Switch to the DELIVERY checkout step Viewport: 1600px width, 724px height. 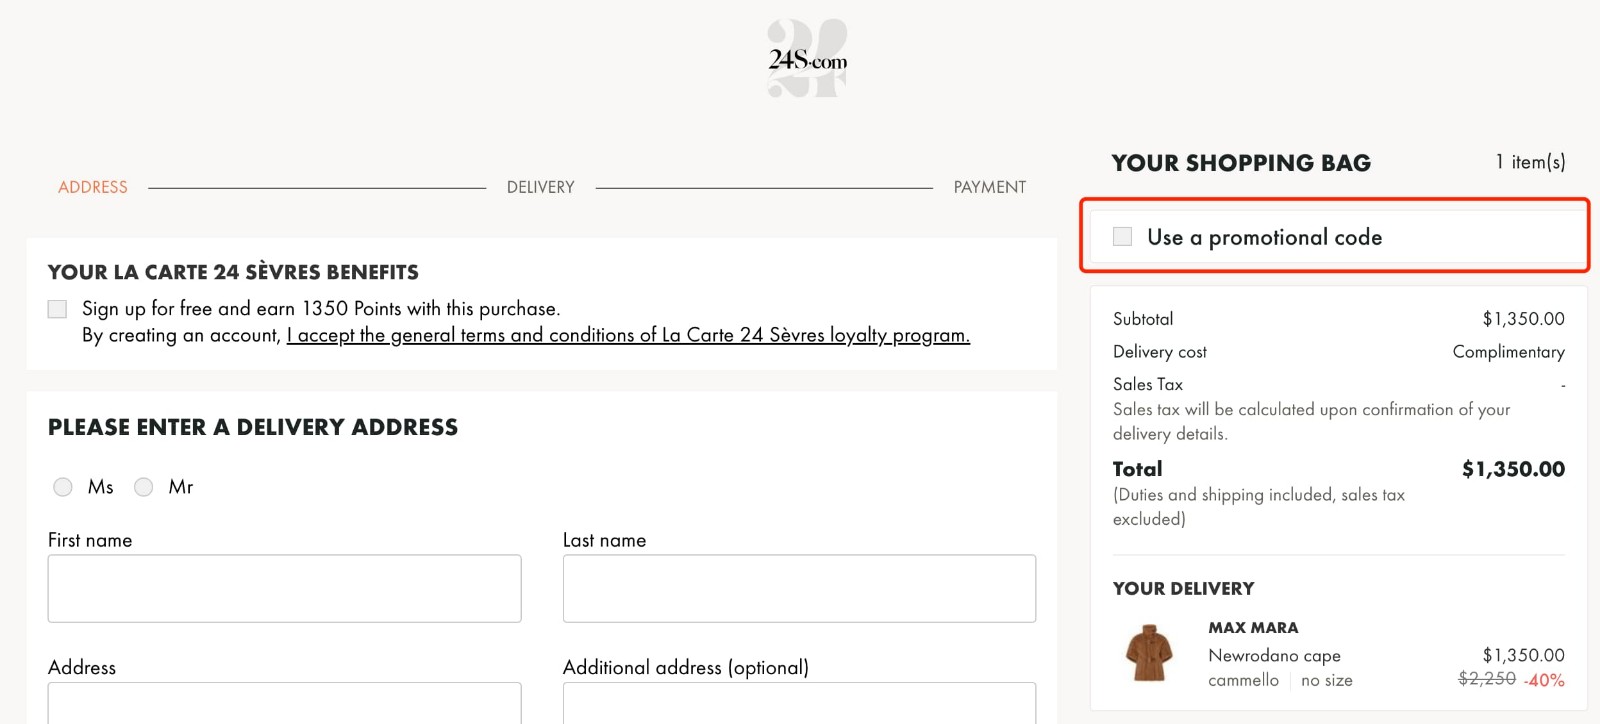tap(540, 187)
